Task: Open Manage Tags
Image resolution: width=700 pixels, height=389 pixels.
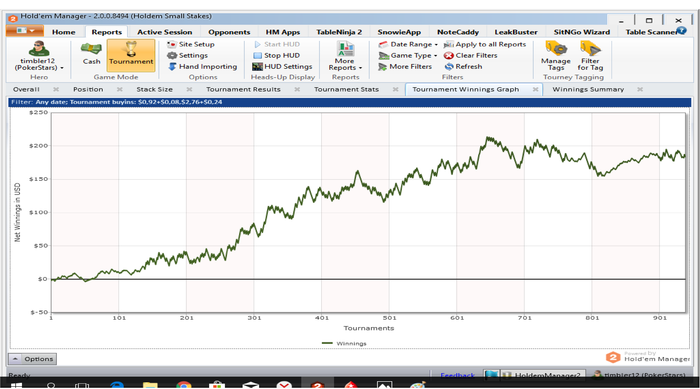Action: (x=556, y=56)
